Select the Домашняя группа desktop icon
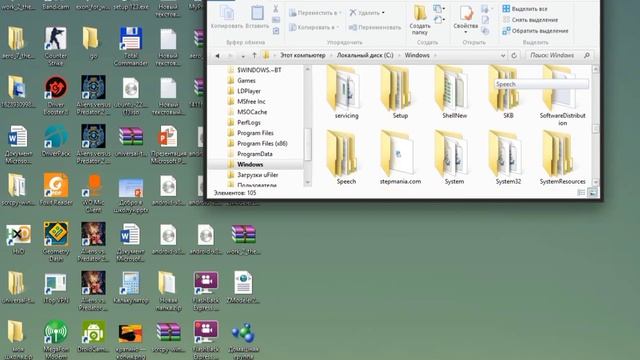Screen dimensions: 640x360 point(244,340)
